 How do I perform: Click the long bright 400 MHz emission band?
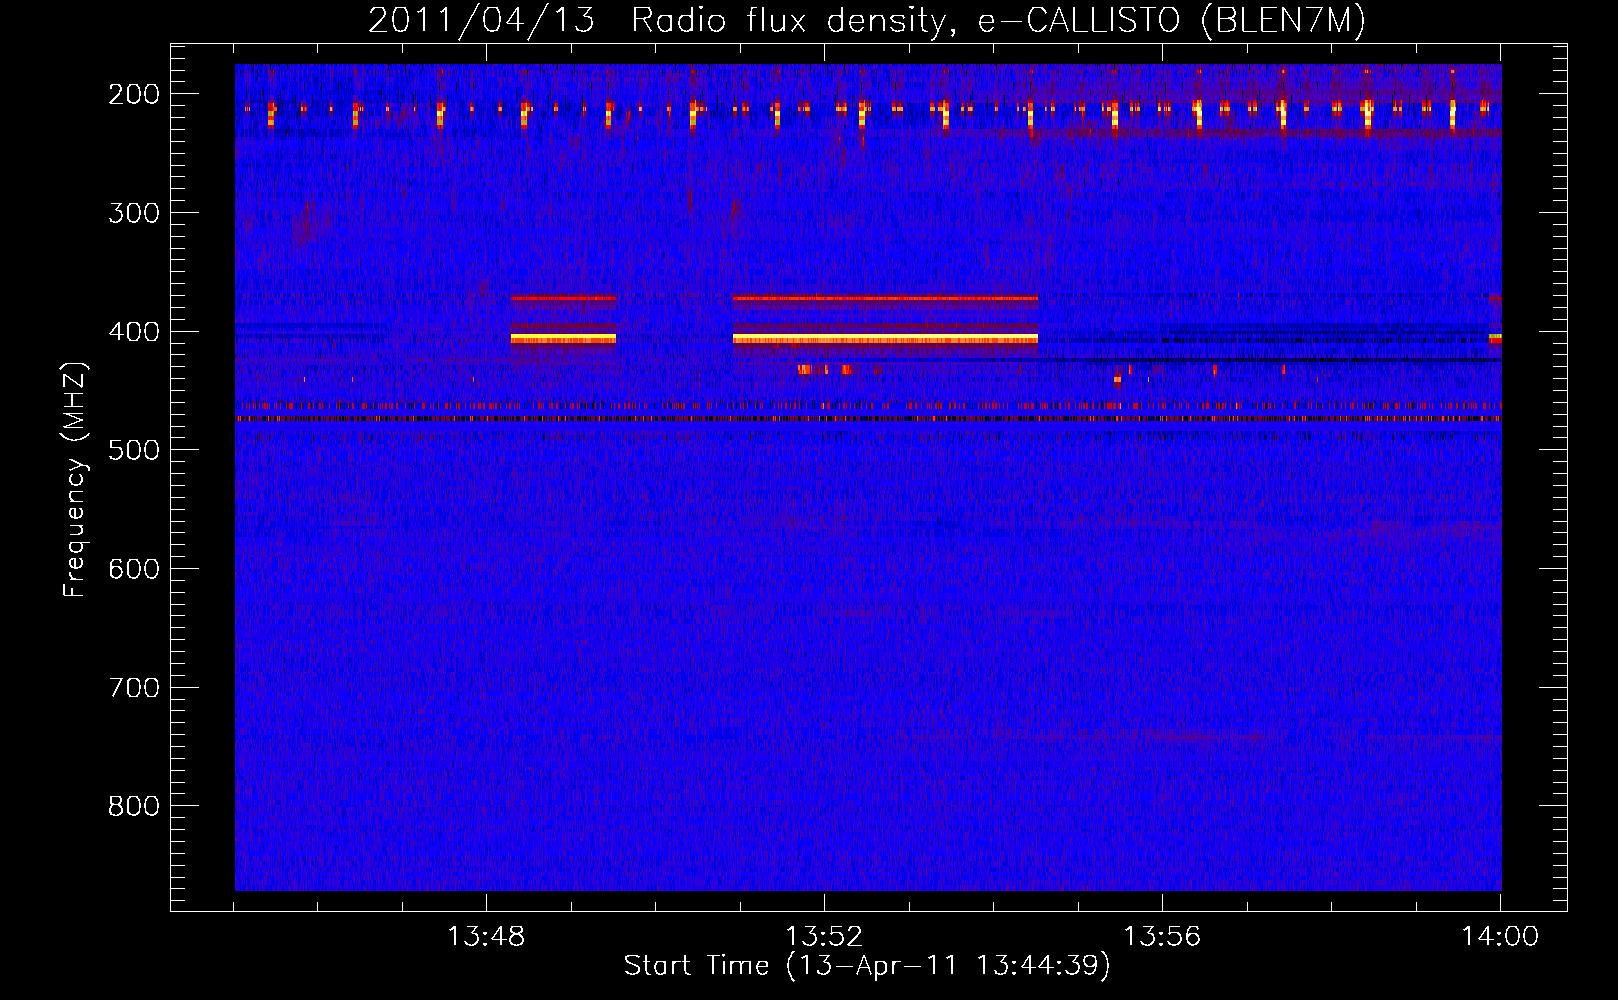coord(885,339)
